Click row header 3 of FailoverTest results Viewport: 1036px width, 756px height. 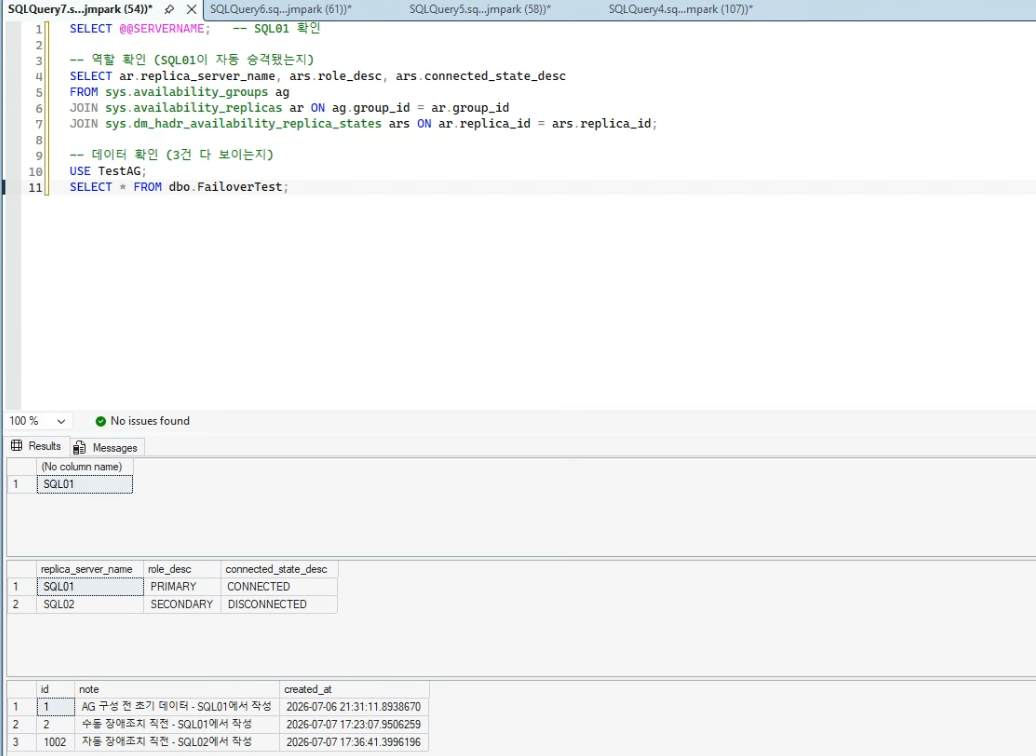click(22, 742)
